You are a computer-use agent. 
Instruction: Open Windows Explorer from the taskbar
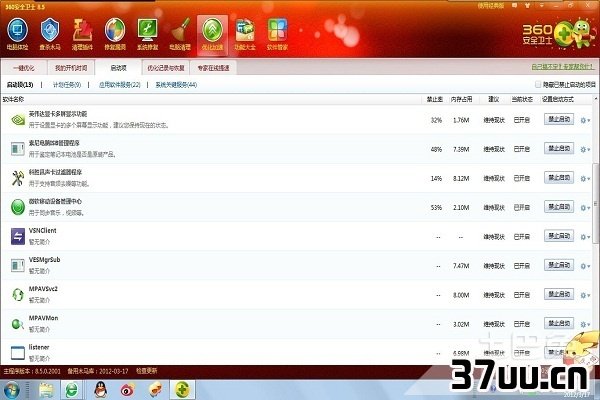pos(47,390)
